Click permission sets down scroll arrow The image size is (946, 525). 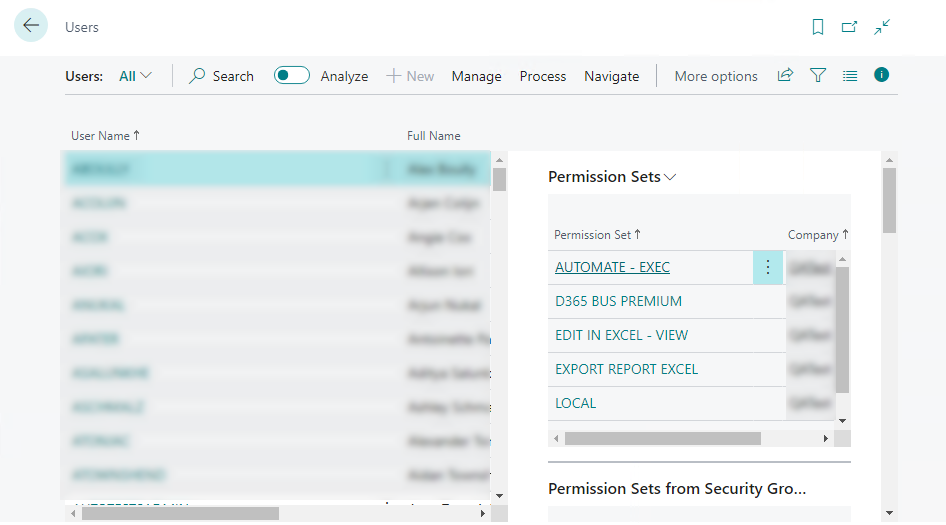coord(842,421)
